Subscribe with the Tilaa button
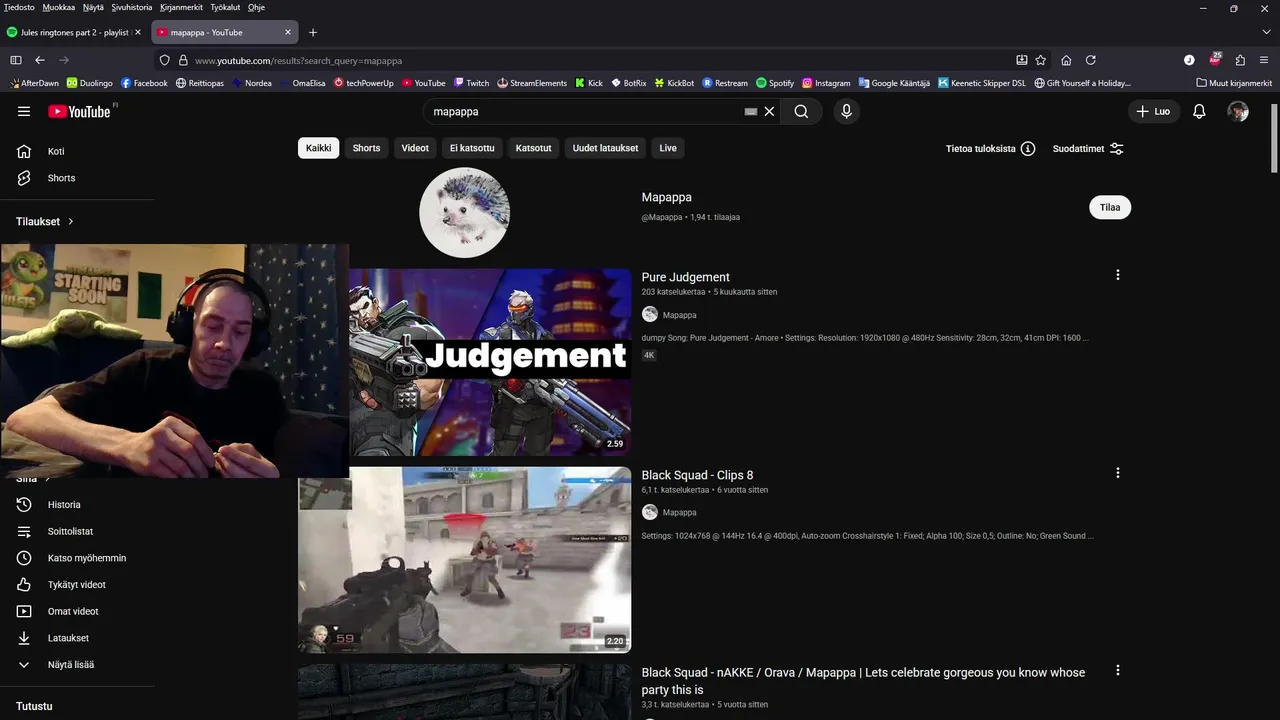Screen dimensions: 1280x720 [1110, 207]
